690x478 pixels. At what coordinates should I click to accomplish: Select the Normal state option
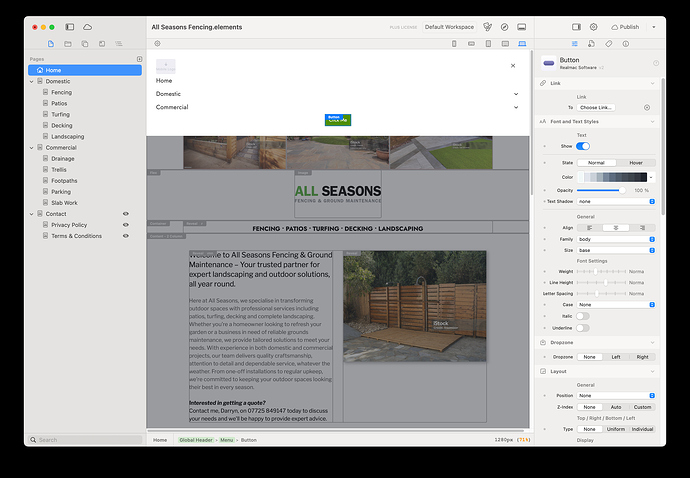pyautogui.click(x=596, y=163)
